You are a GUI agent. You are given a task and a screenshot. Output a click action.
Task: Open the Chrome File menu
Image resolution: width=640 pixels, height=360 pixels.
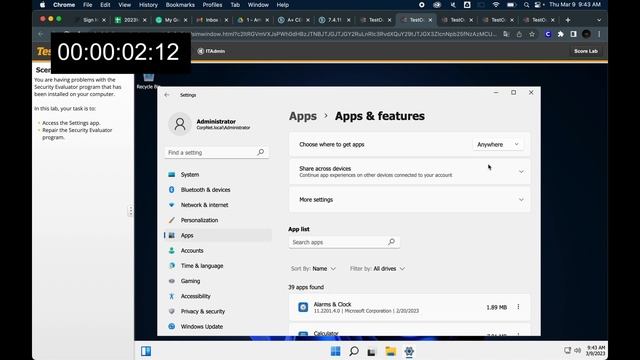87,5
